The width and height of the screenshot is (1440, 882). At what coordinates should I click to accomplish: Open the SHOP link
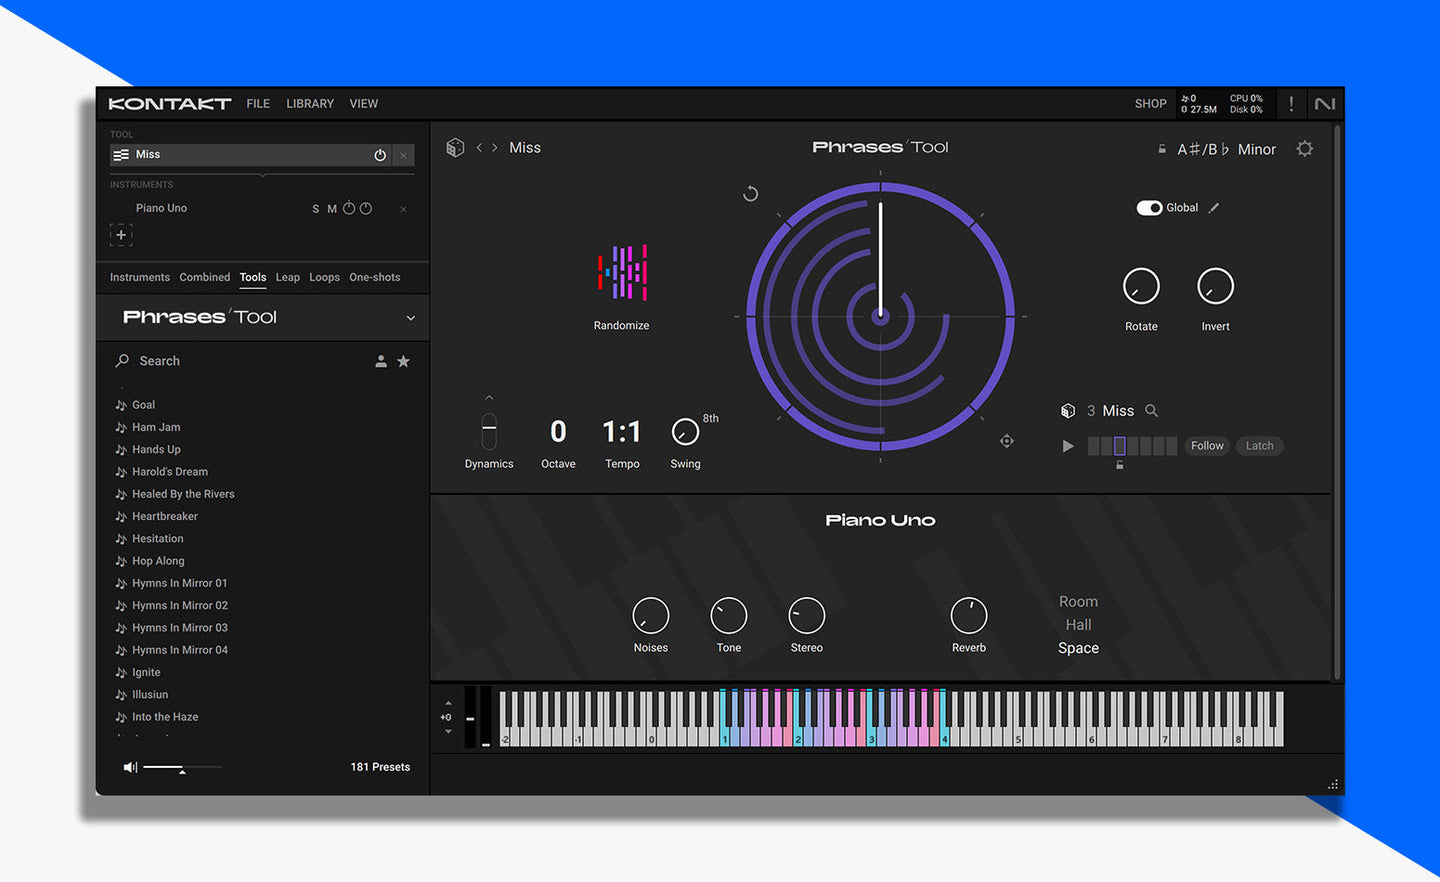point(1150,104)
